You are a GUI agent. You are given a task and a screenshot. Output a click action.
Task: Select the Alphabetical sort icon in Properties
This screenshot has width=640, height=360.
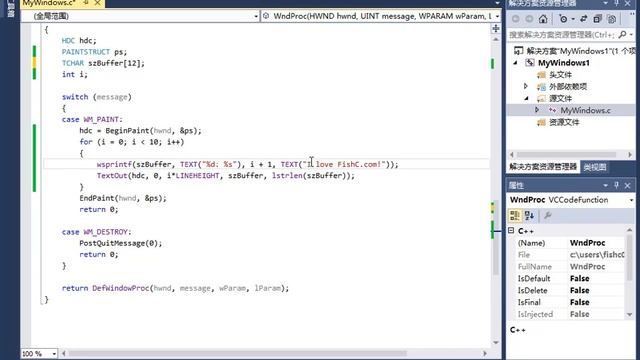click(529, 216)
